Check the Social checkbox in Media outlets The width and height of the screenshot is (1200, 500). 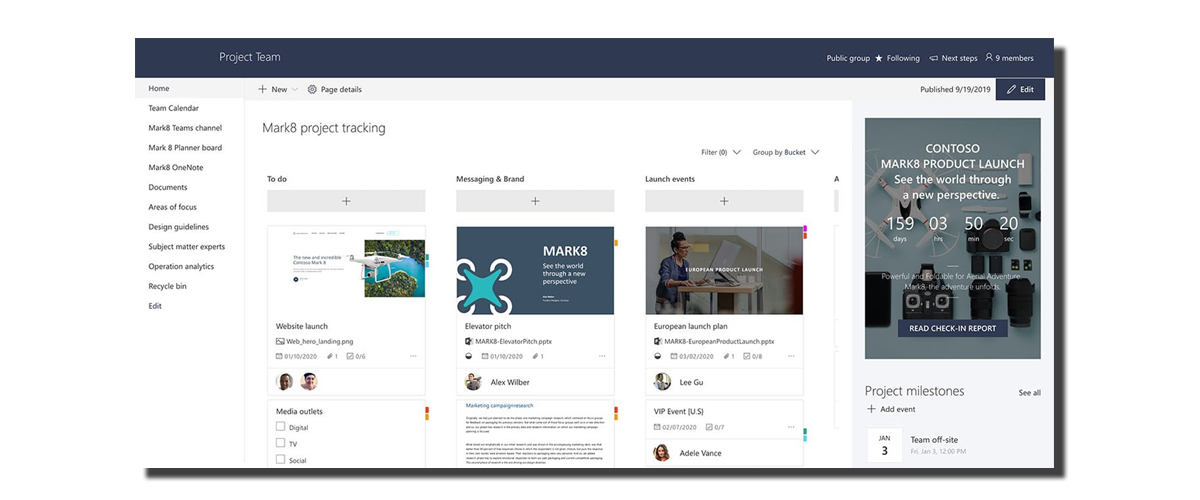pyautogui.click(x=280, y=460)
